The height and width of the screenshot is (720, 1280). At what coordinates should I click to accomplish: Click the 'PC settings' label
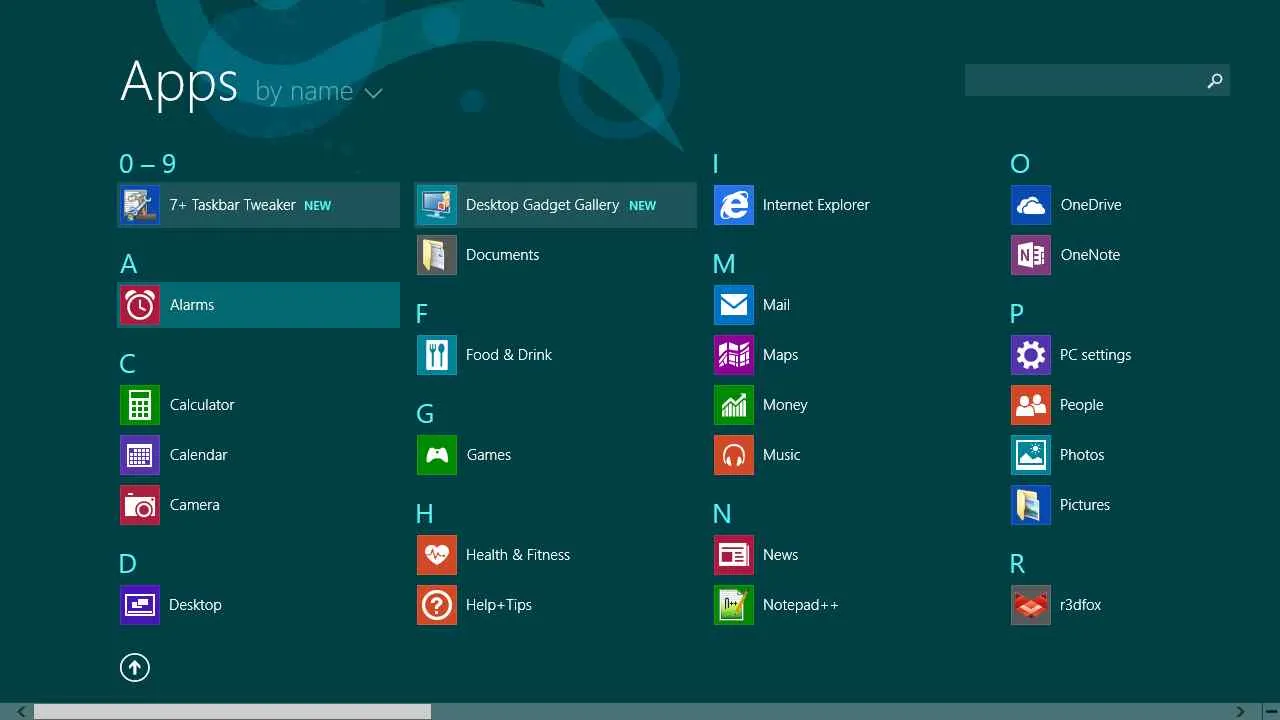1096,355
